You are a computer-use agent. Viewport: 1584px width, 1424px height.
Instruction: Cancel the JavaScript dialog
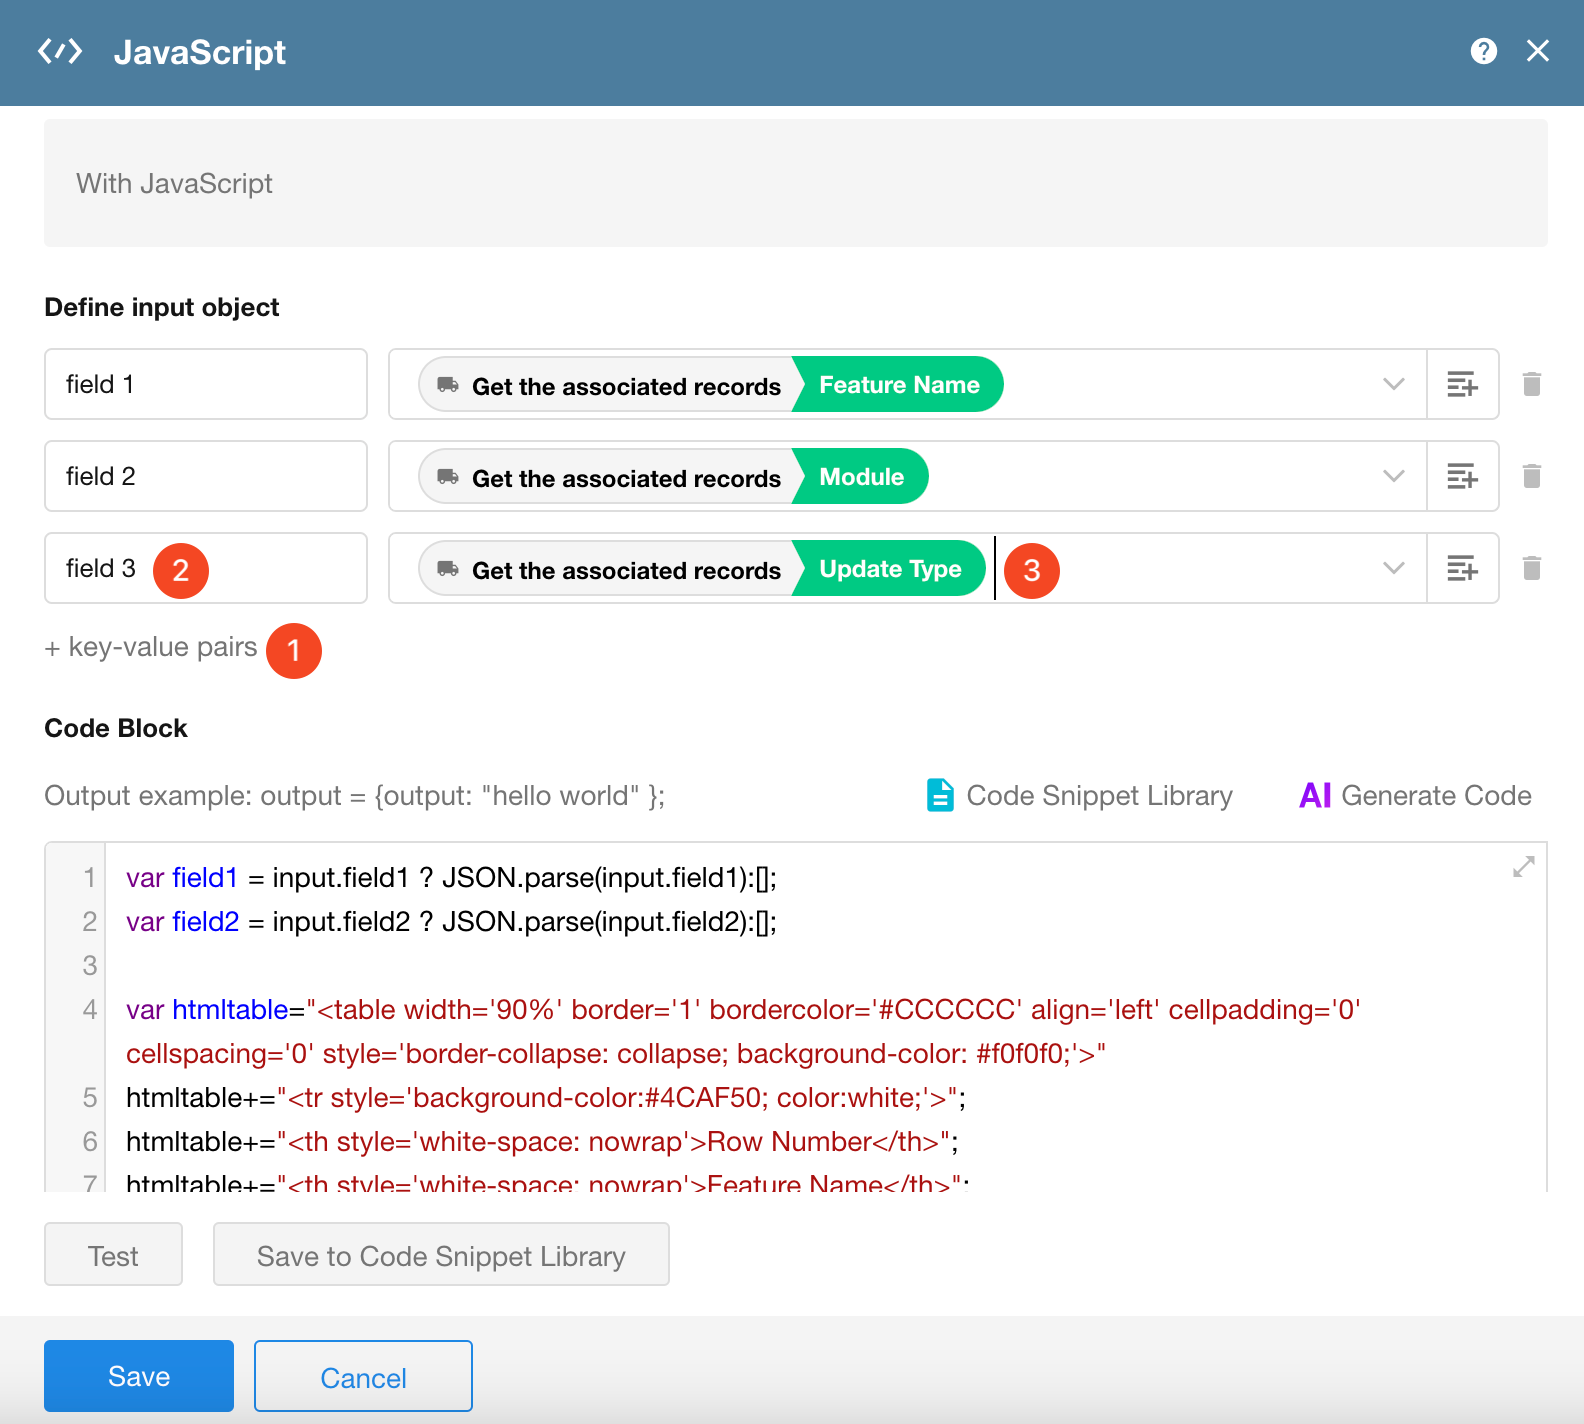tap(363, 1377)
